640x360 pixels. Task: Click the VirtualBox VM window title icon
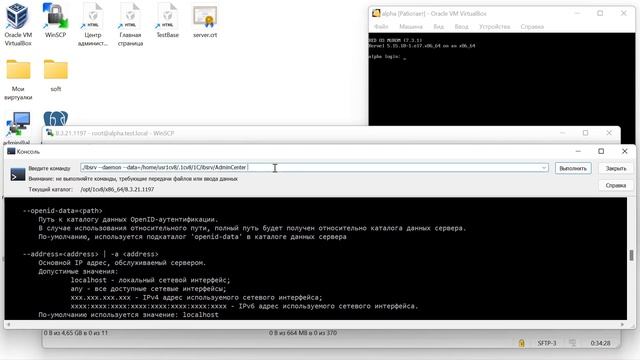click(x=376, y=13)
